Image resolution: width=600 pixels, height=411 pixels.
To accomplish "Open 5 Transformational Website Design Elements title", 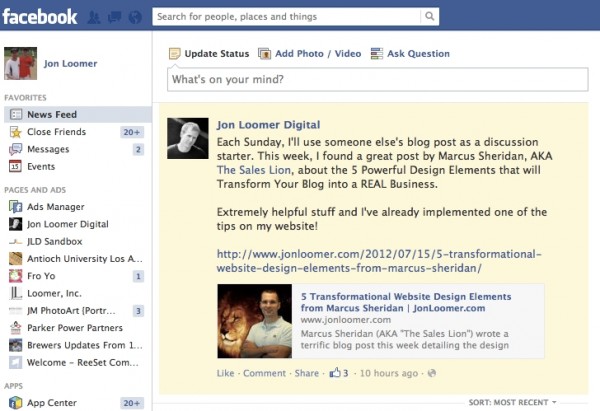I will tap(406, 302).
